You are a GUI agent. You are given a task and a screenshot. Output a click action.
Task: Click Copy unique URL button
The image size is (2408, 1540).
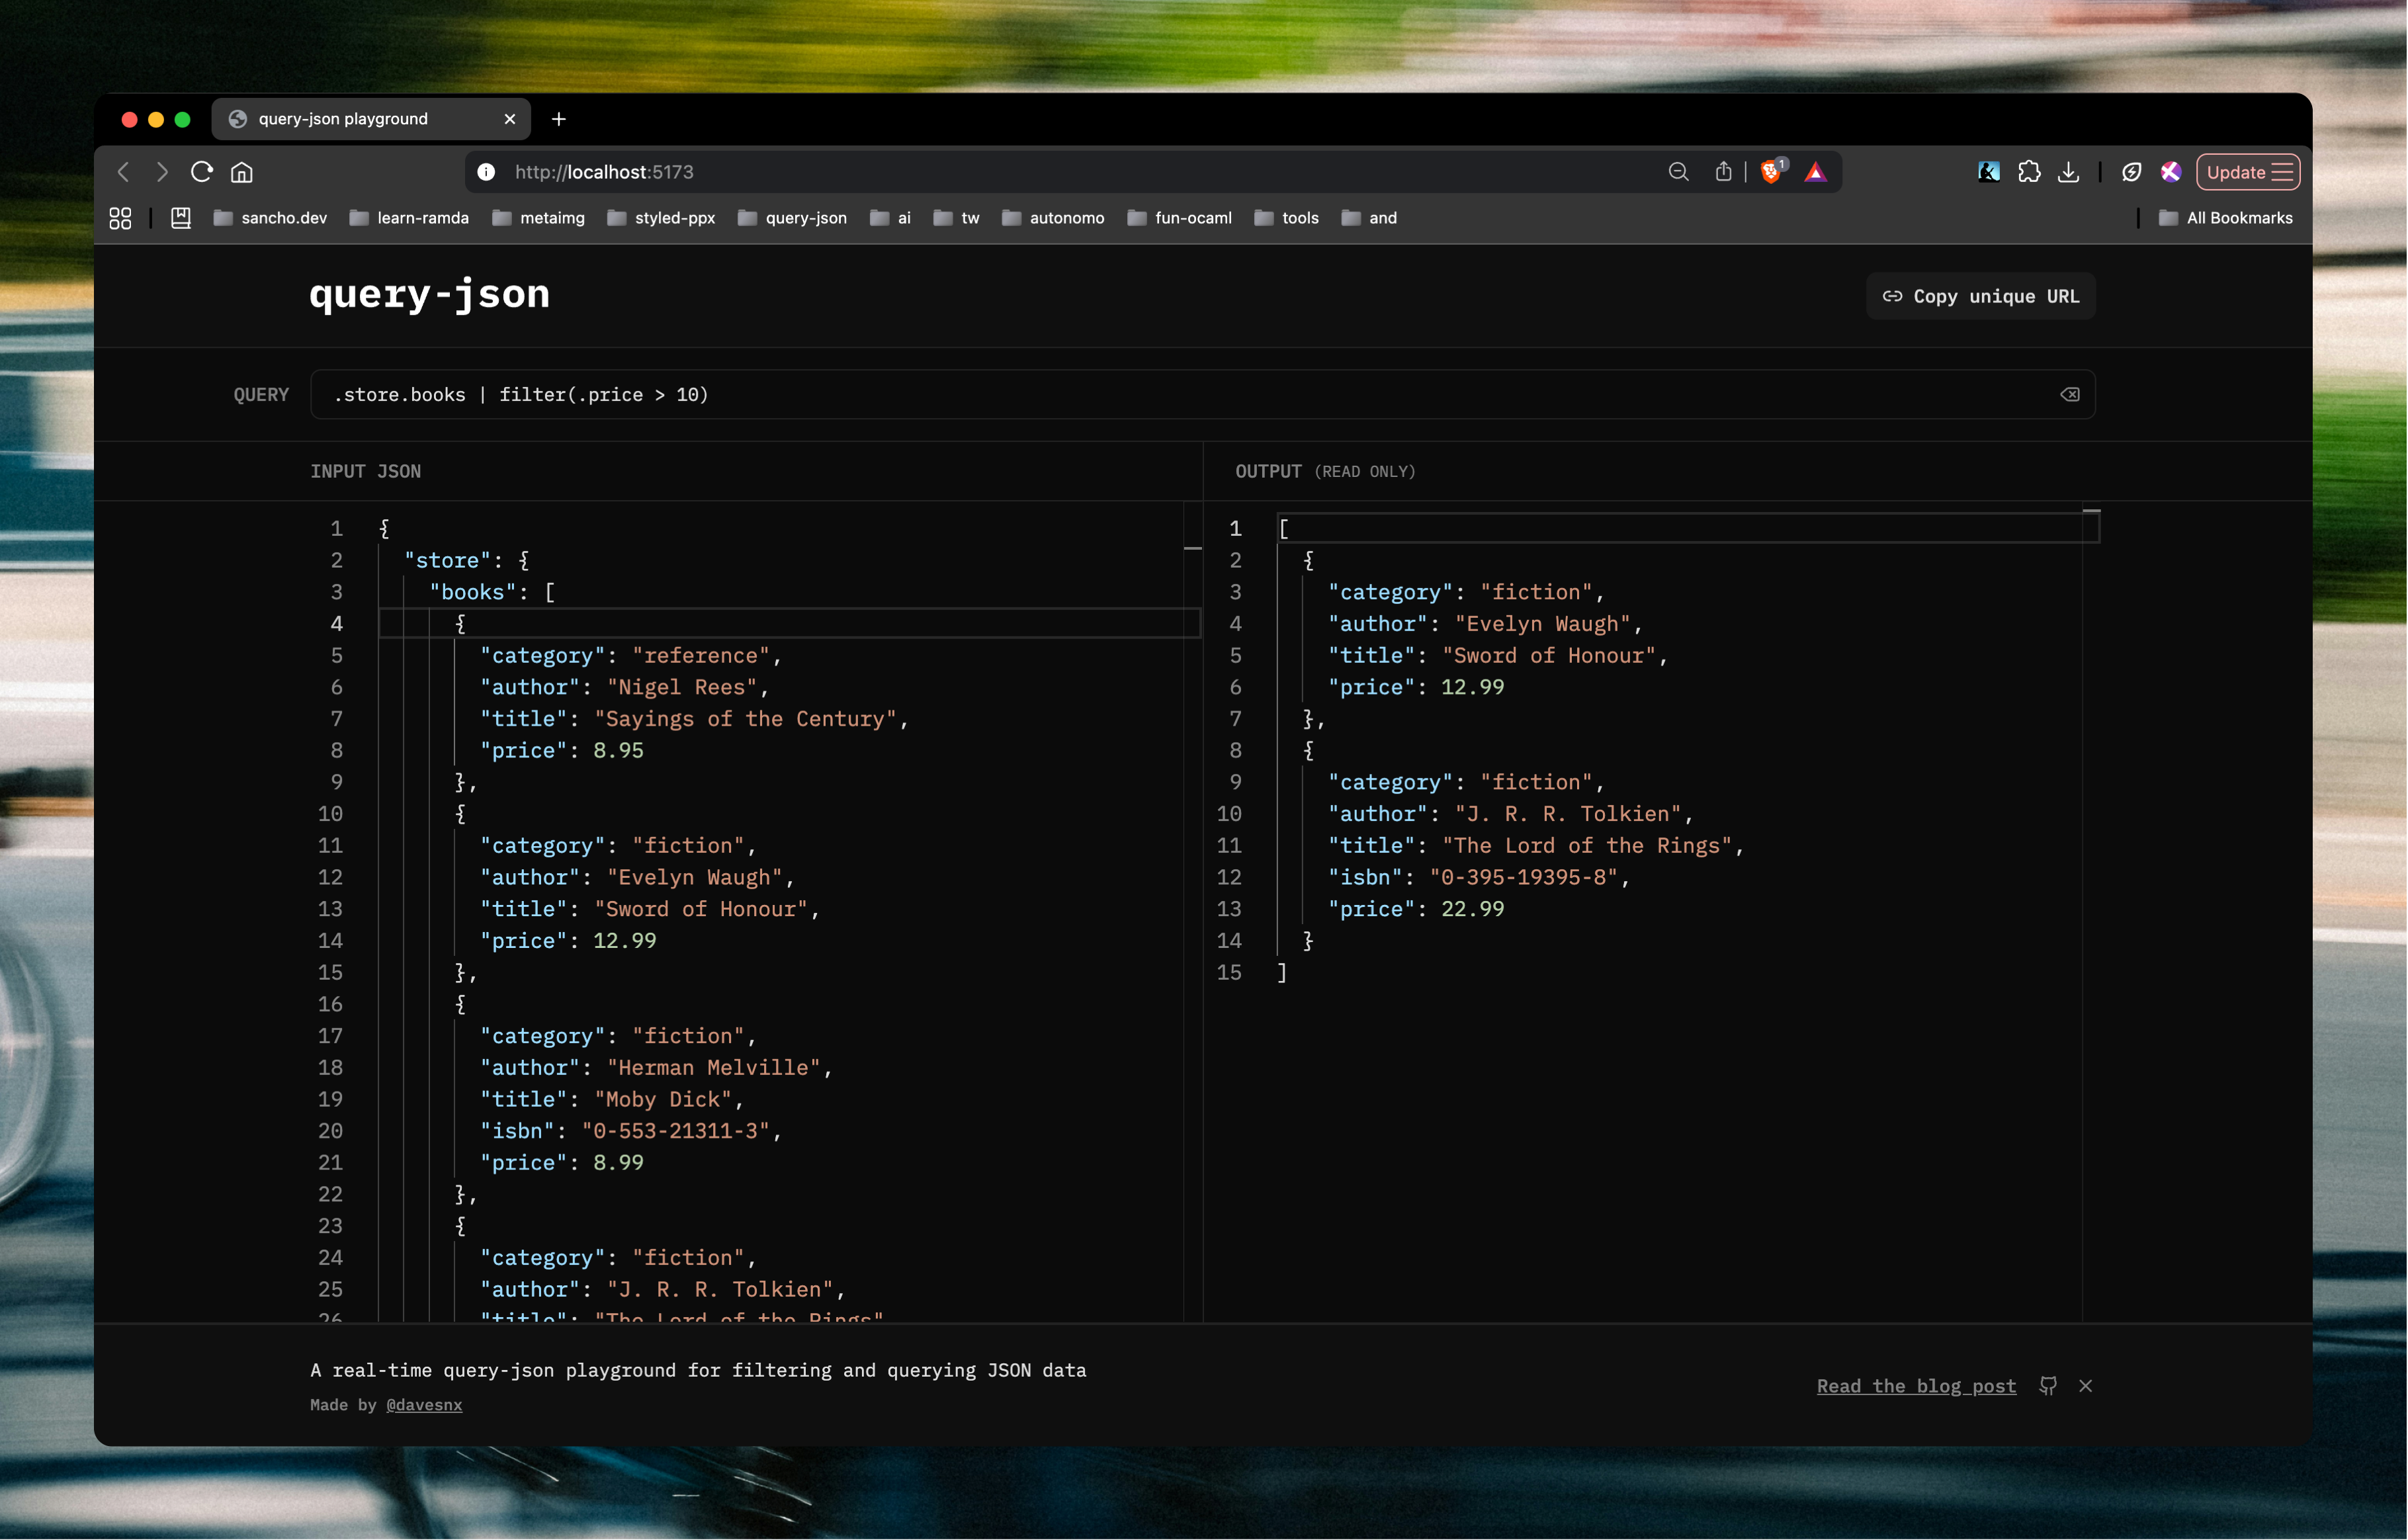[x=1980, y=296]
